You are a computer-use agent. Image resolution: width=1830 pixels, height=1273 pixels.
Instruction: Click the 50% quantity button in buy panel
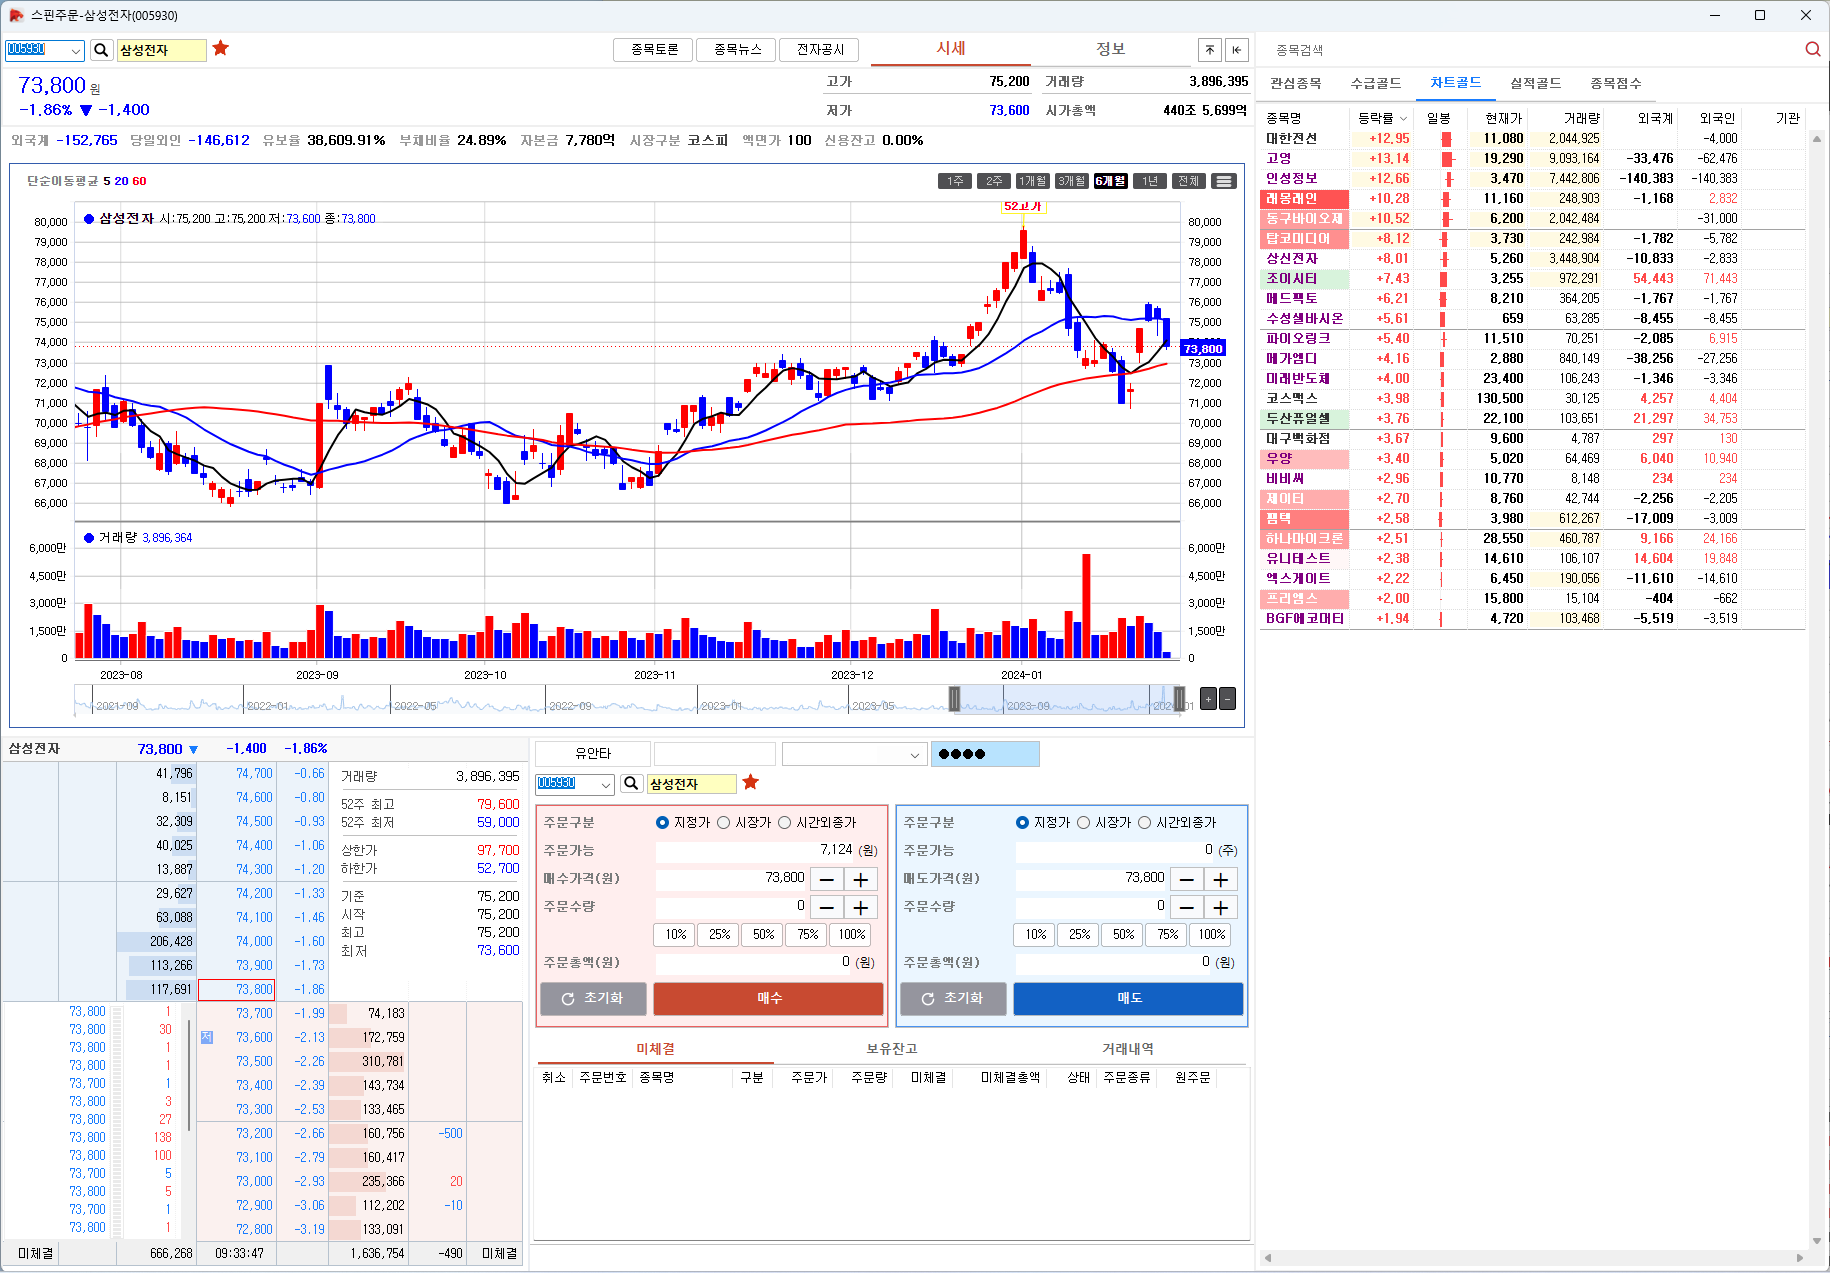[763, 935]
